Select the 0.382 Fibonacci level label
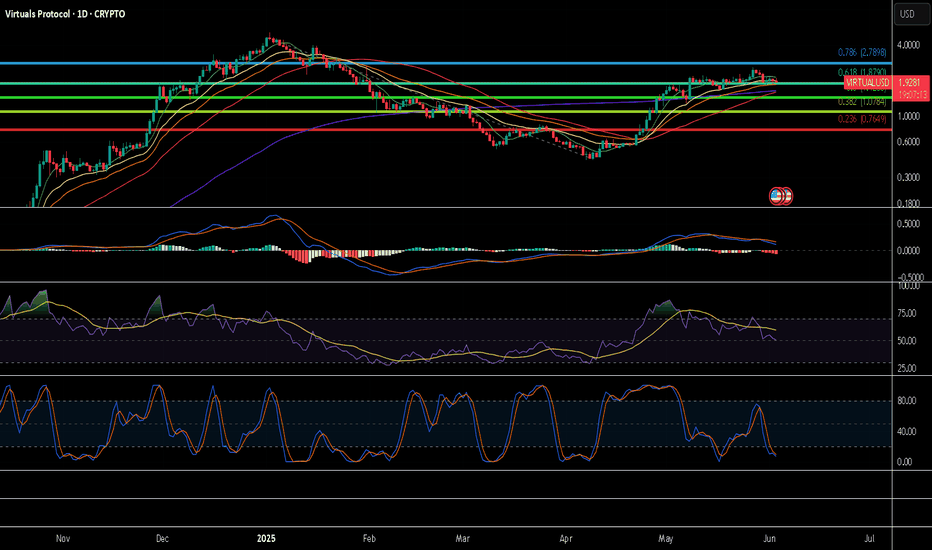The image size is (932, 550). pyautogui.click(x=859, y=102)
